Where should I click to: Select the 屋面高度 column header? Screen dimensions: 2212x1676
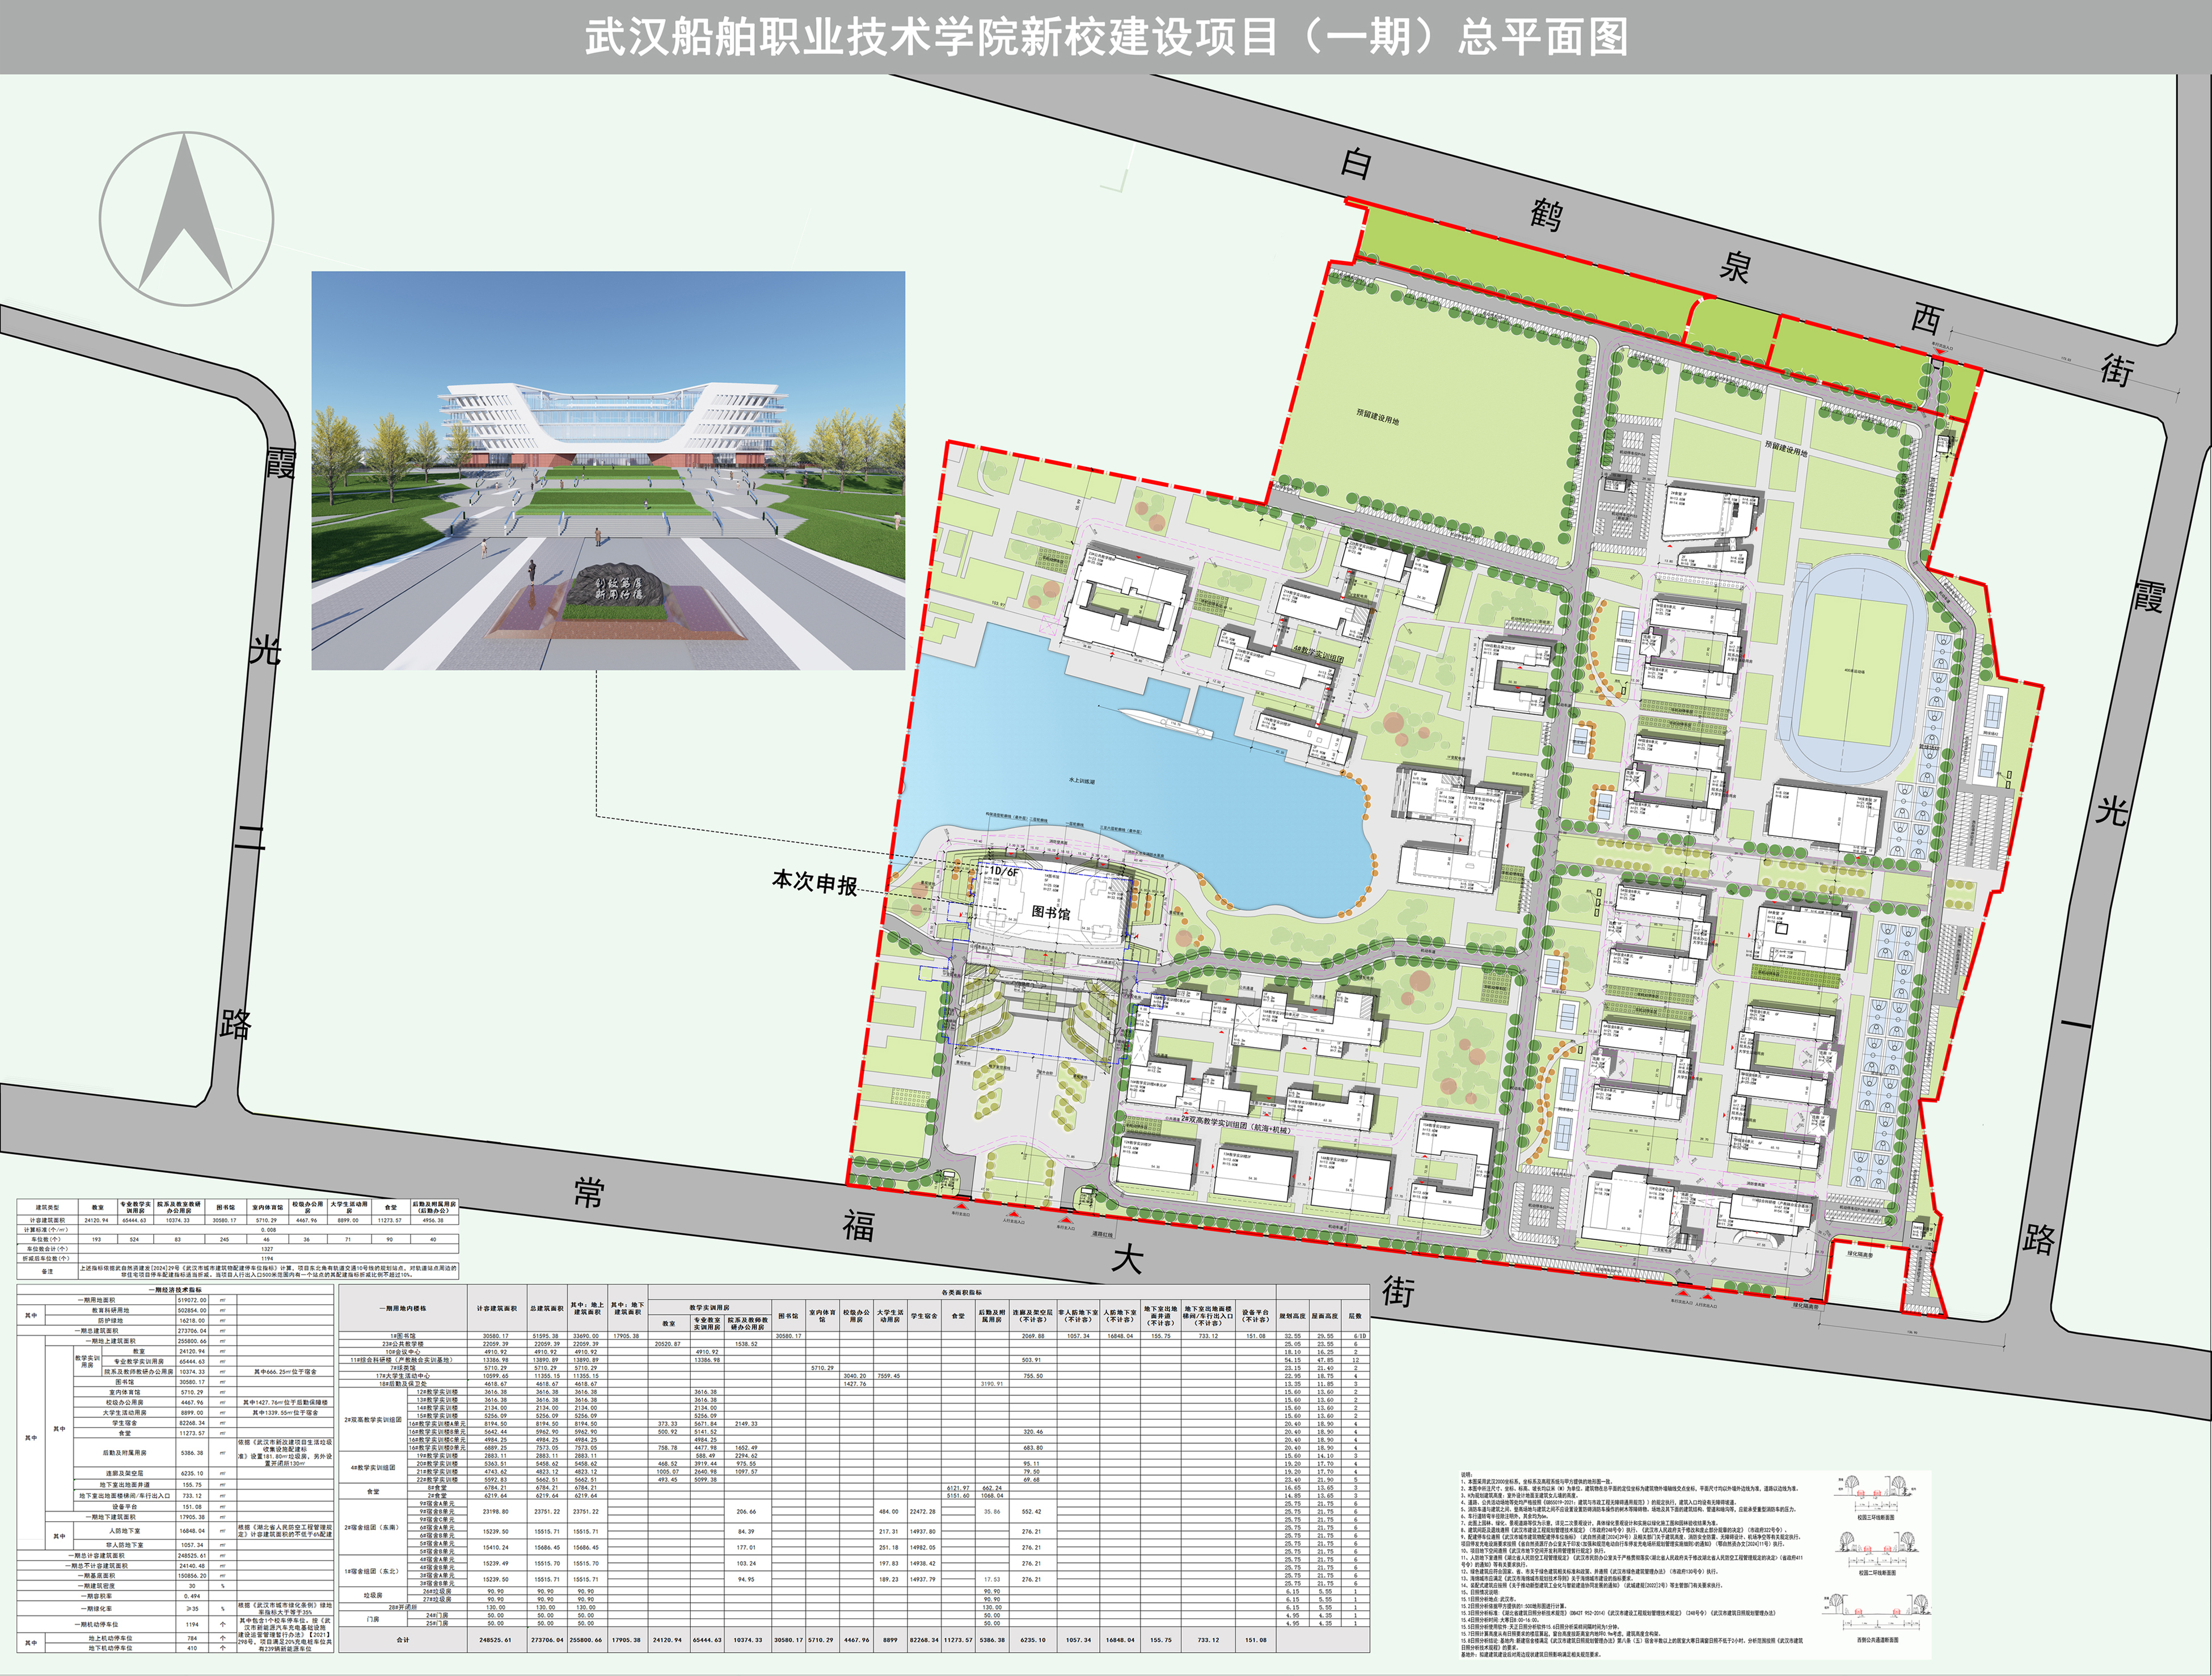[1325, 1316]
